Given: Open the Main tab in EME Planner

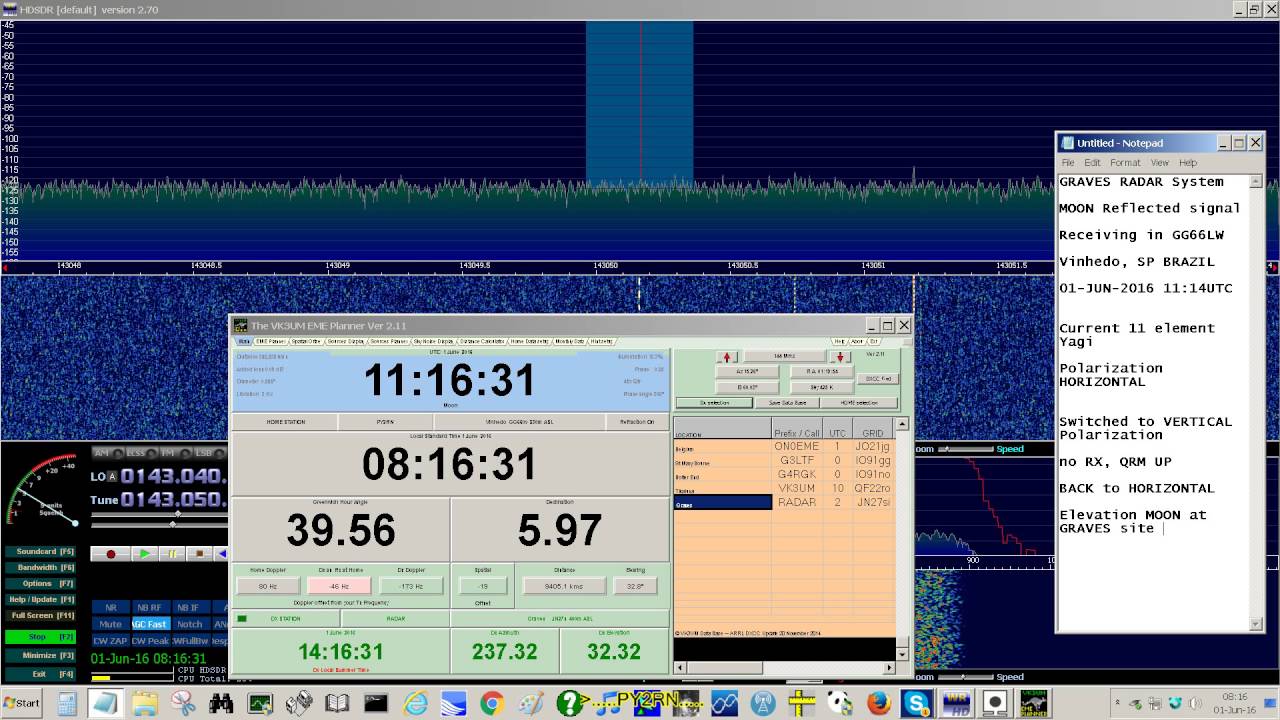Looking at the screenshot, I should [244, 341].
